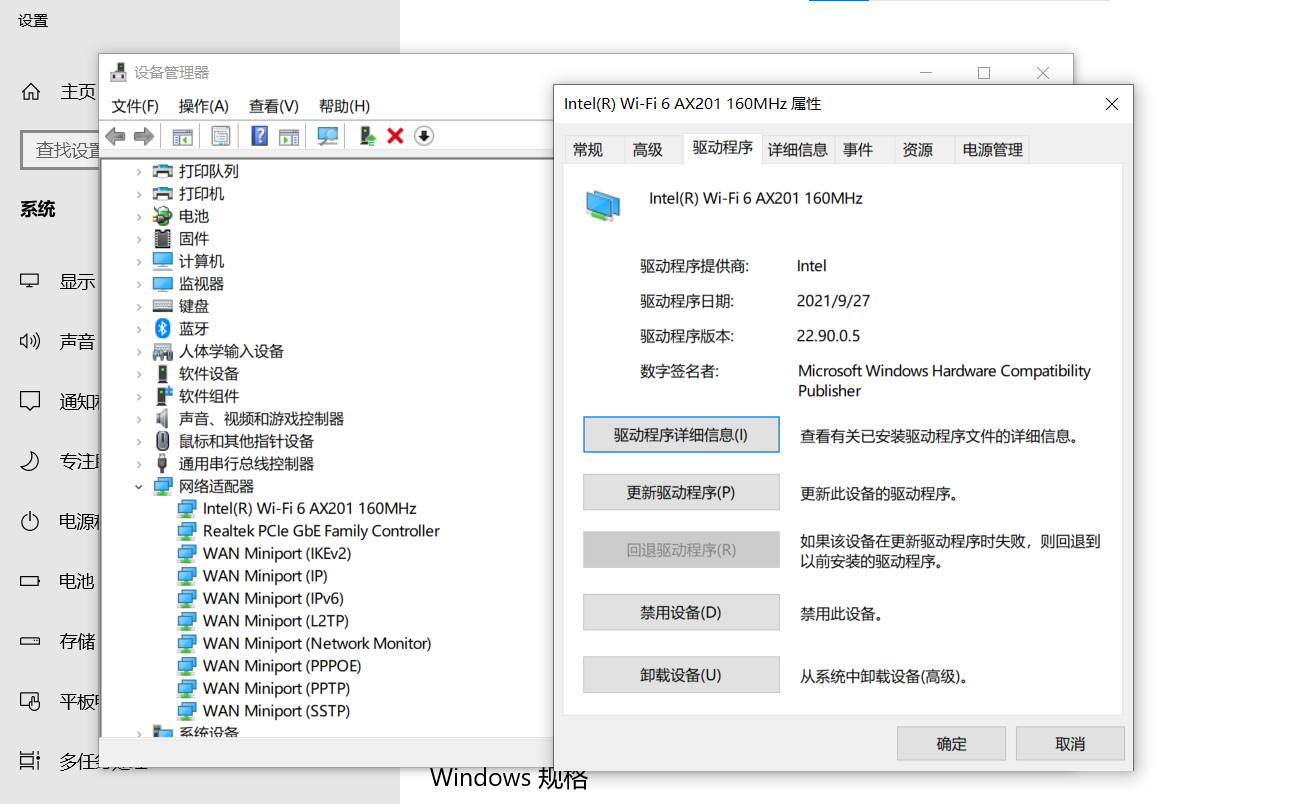The image size is (1306, 804).
Task: Switch to the 电源管理 tab
Action: [992, 150]
